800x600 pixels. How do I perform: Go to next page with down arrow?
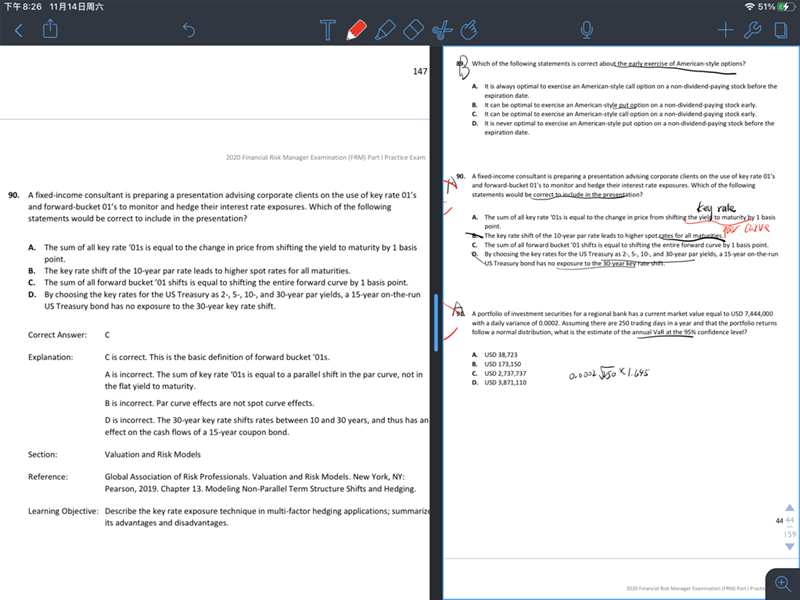tap(789, 546)
